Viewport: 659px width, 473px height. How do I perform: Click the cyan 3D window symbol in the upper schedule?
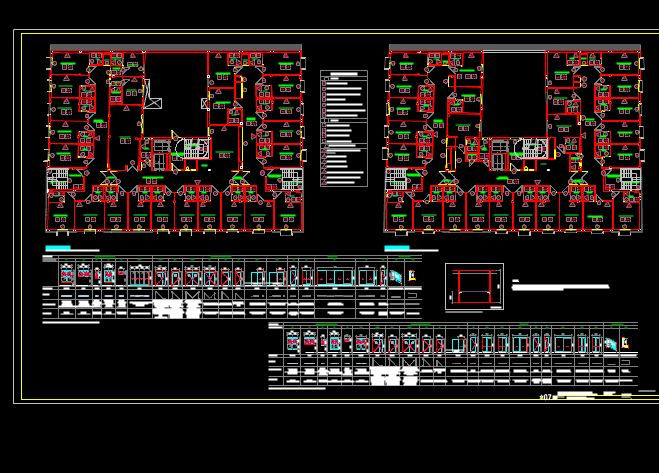pyautogui.click(x=395, y=277)
